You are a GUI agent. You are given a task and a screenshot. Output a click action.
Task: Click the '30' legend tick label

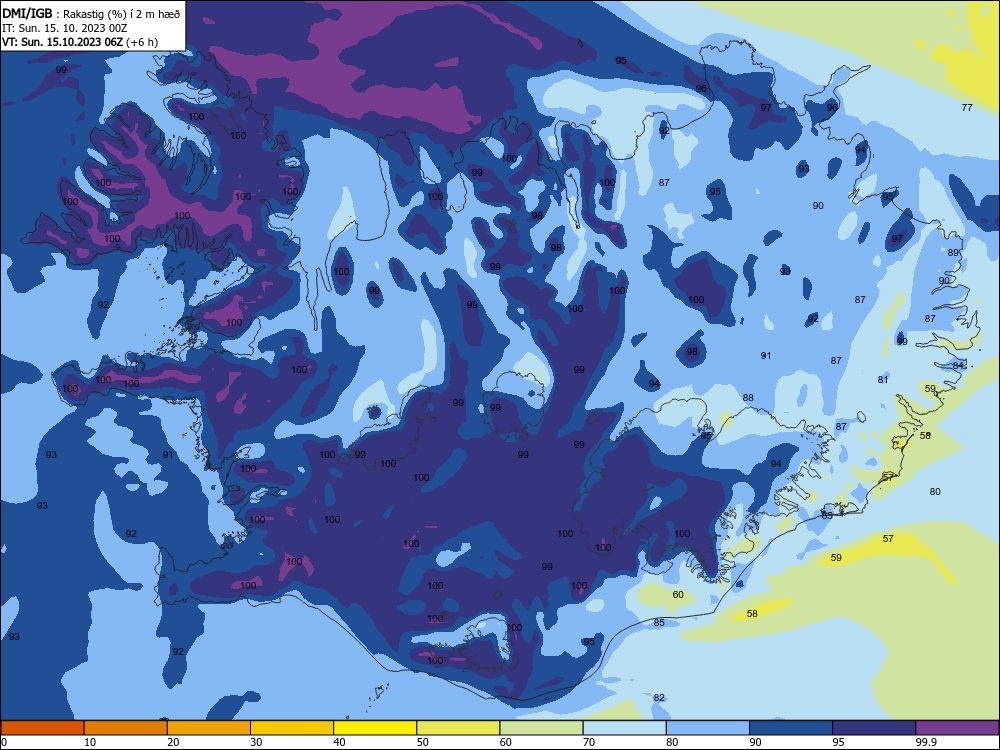pos(256,742)
